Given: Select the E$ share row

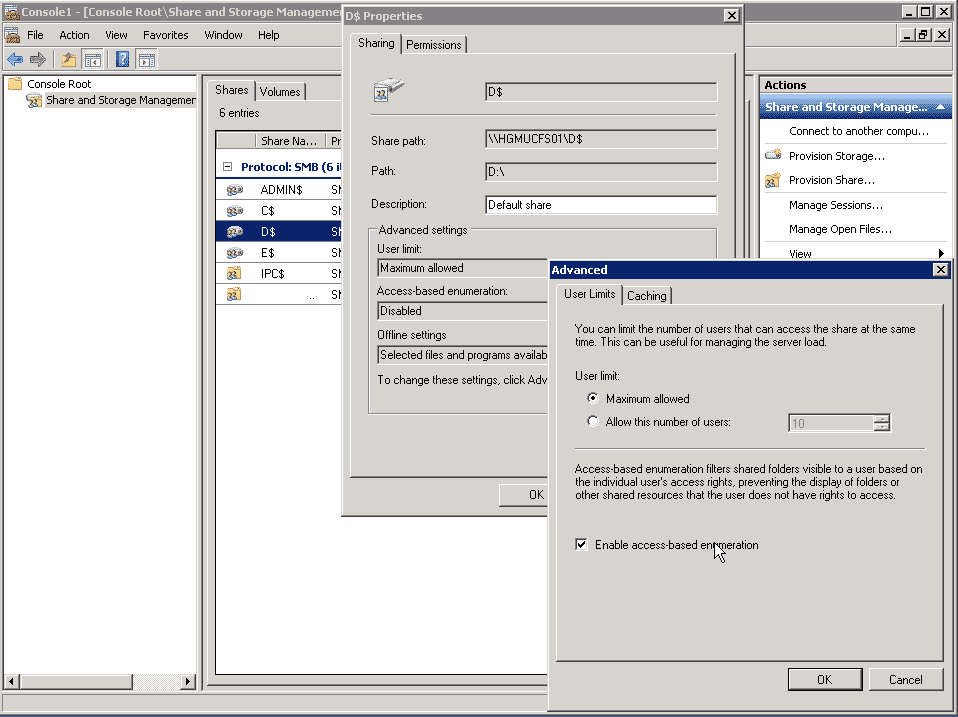Looking at the screenshot, I should (281, 252).
